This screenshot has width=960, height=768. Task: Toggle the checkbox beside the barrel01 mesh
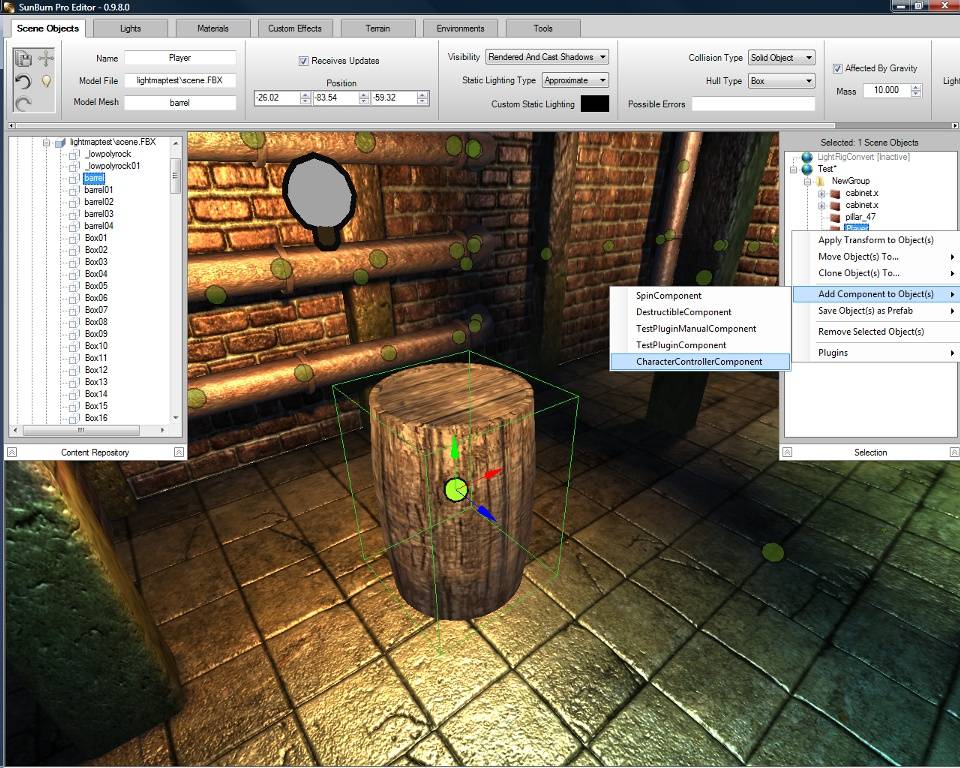[x=74, y=190]
